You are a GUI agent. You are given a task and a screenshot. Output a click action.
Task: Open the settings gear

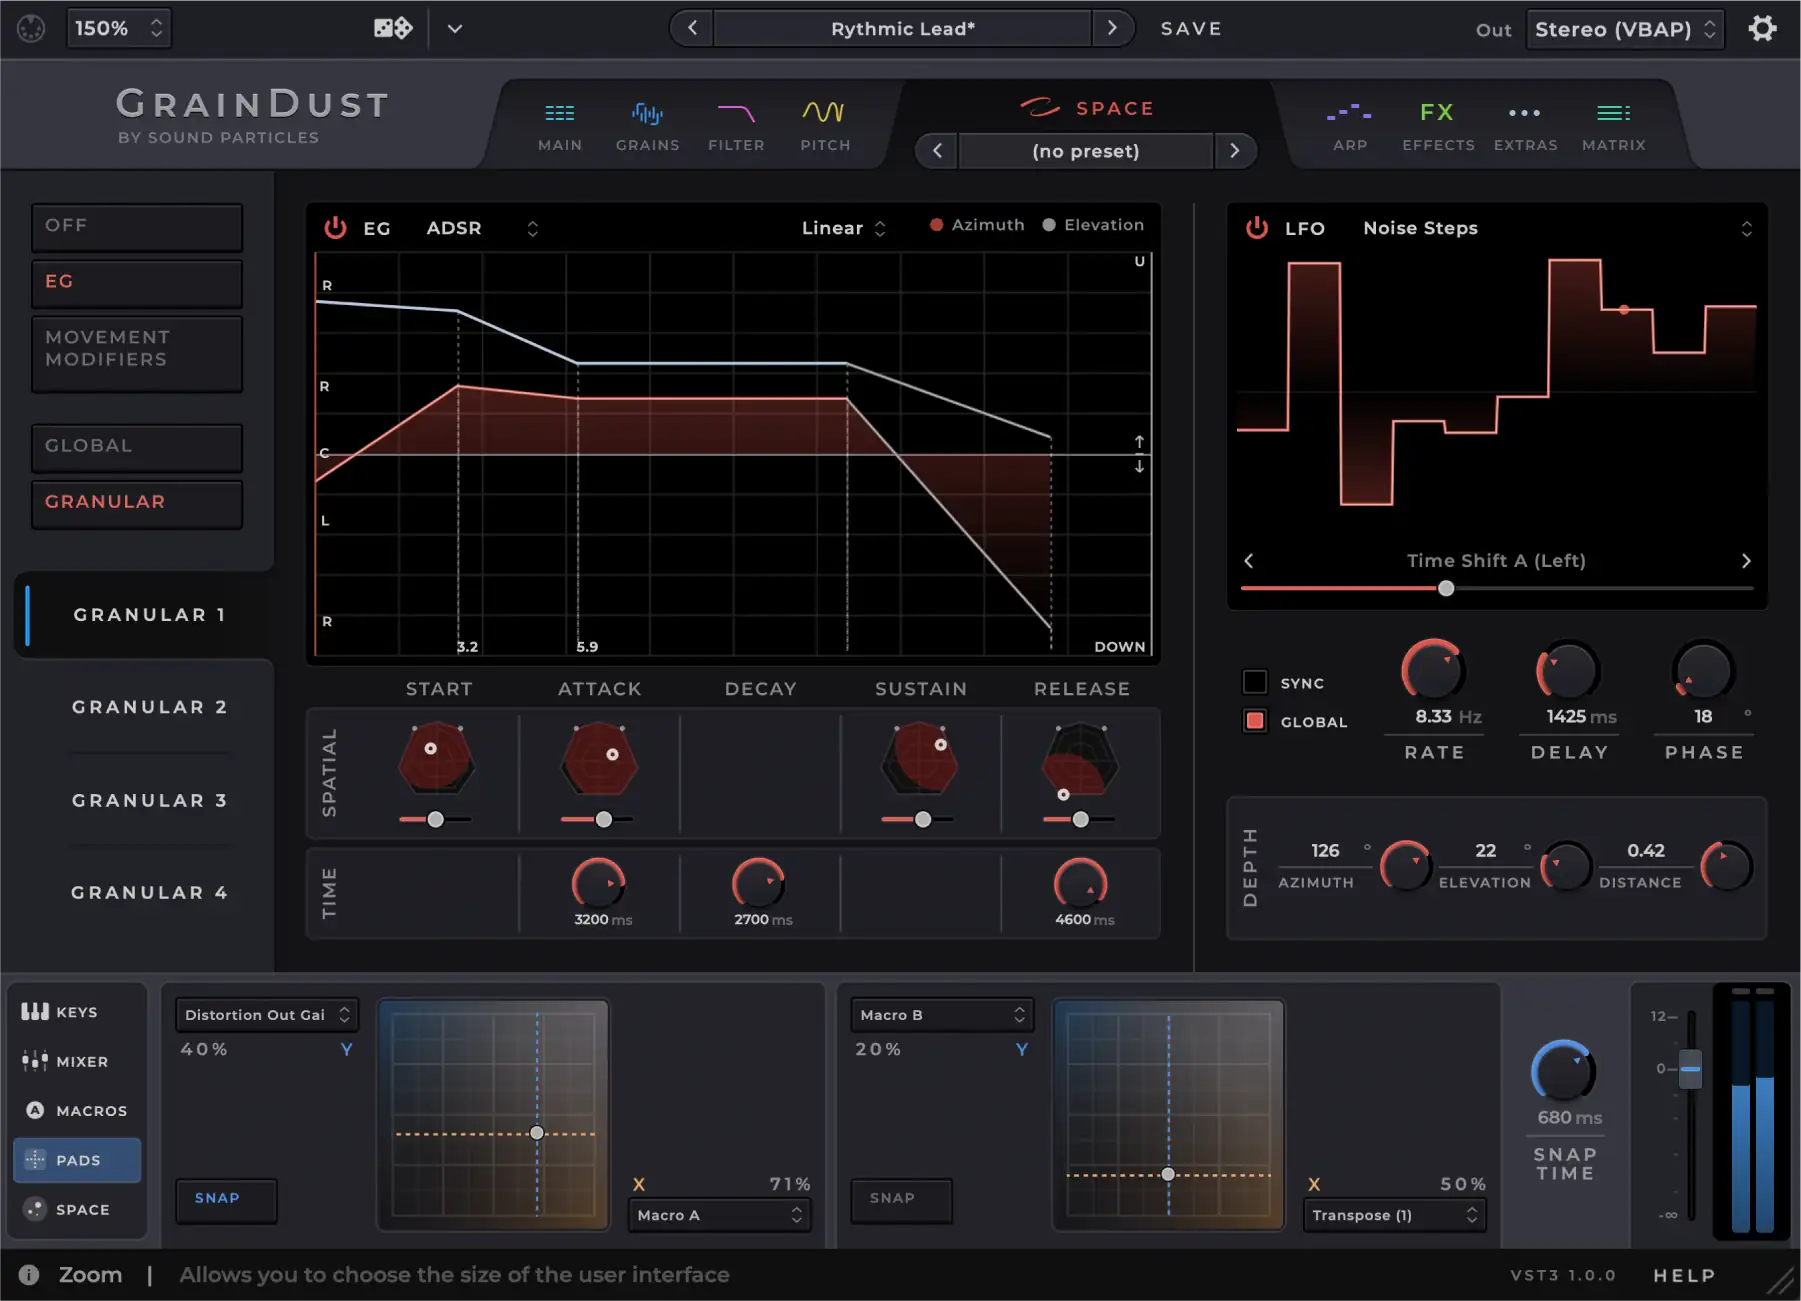pyautogui.click(x=1763, y=28)
